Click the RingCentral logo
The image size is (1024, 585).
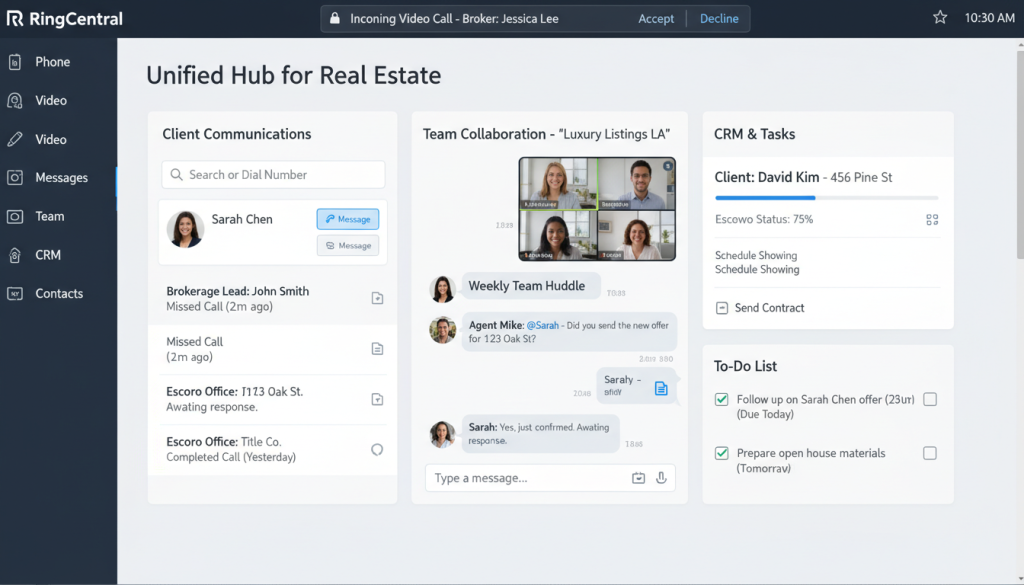click(x=65, y=19)
